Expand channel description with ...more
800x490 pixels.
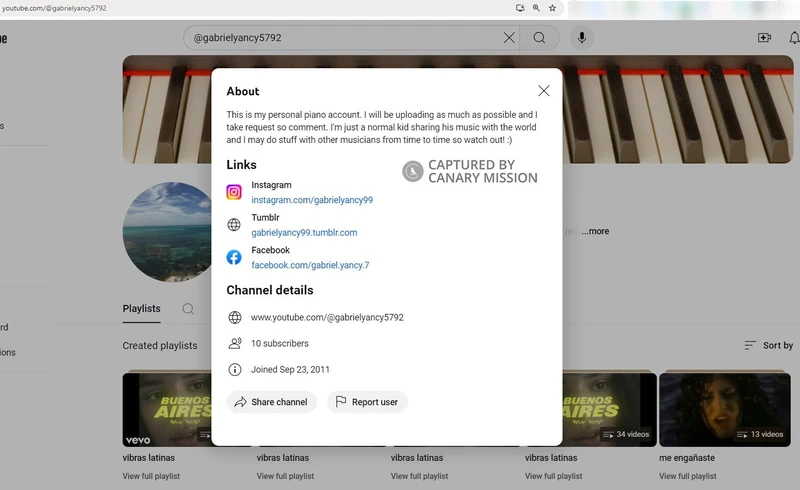[x=595, y=231]
